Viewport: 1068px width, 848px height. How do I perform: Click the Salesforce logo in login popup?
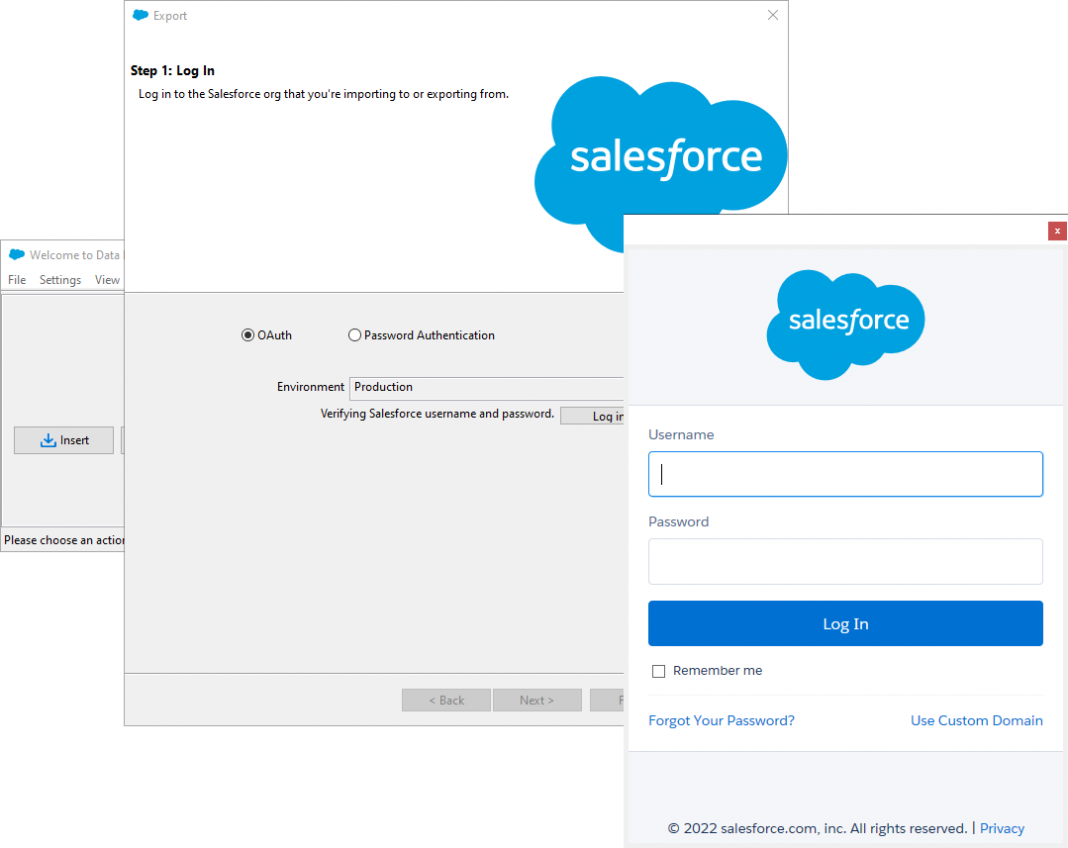coord(846,323)
